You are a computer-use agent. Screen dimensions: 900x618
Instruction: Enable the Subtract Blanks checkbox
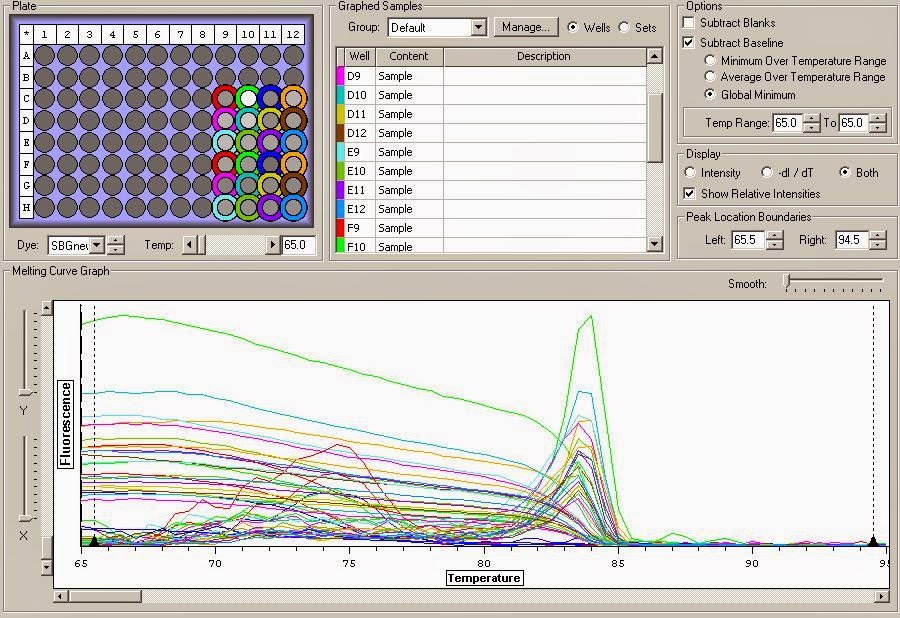click(688, 23)
